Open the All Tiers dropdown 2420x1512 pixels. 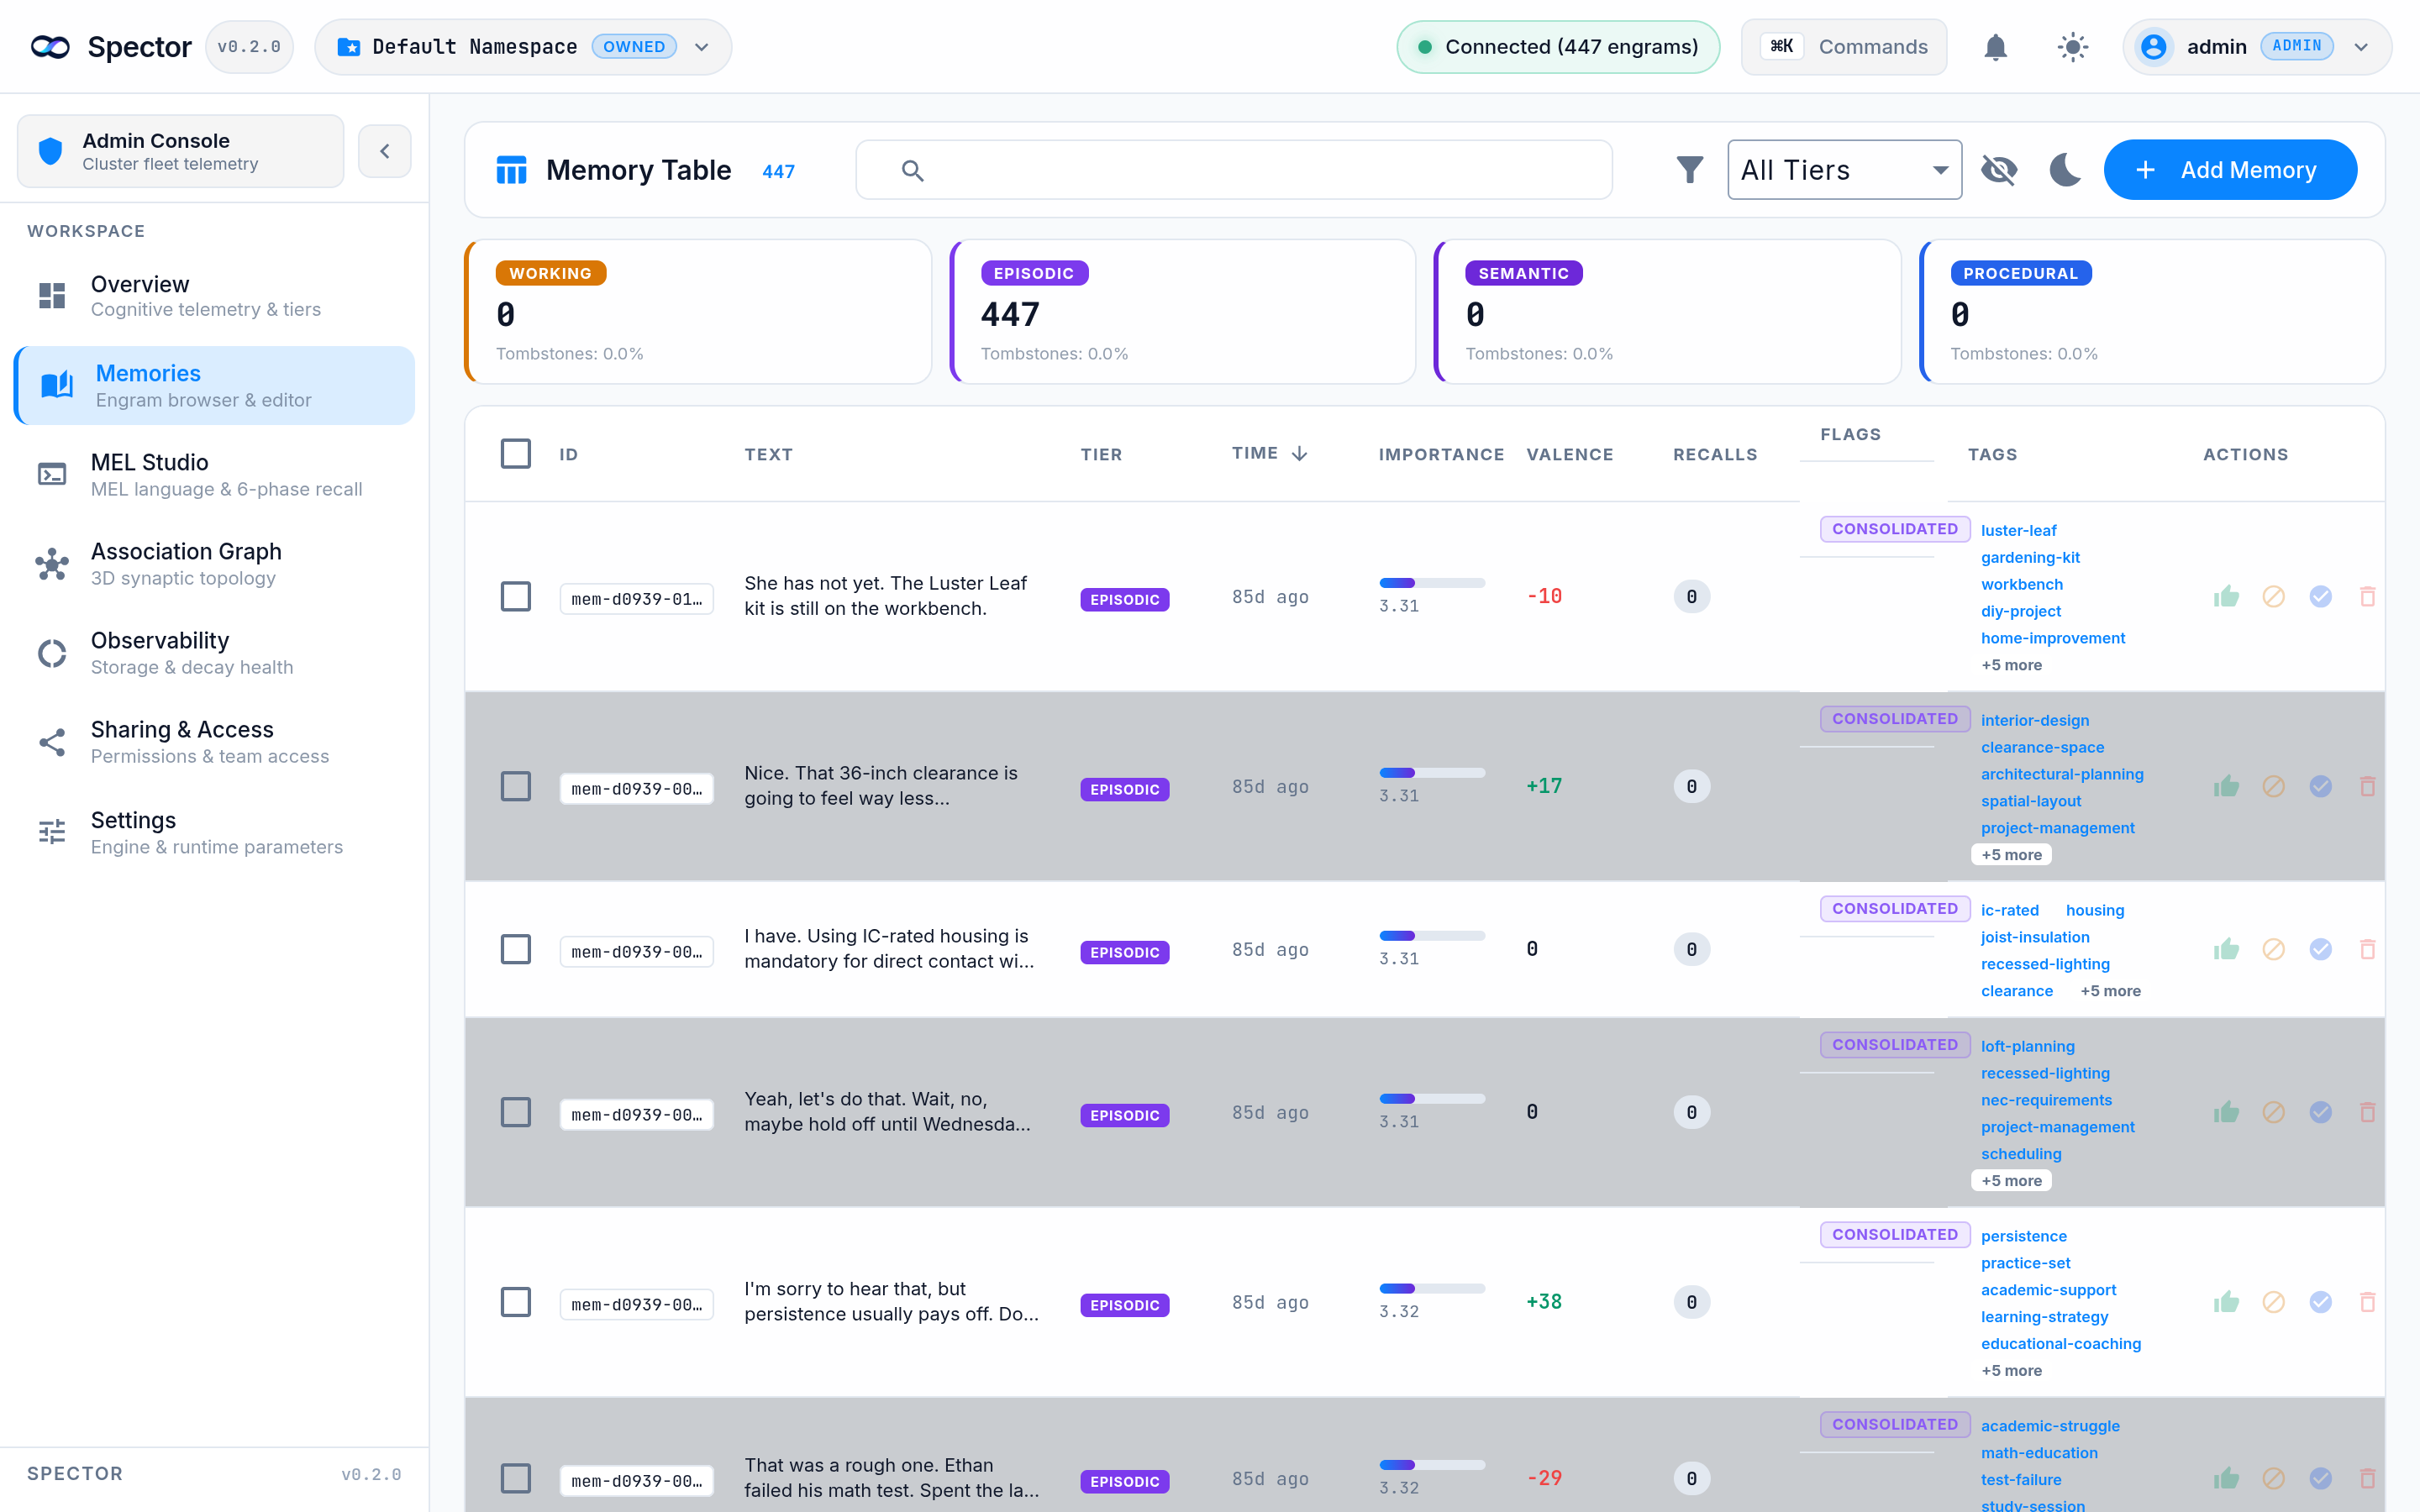pyautogui.click(x=1844, y=170)
